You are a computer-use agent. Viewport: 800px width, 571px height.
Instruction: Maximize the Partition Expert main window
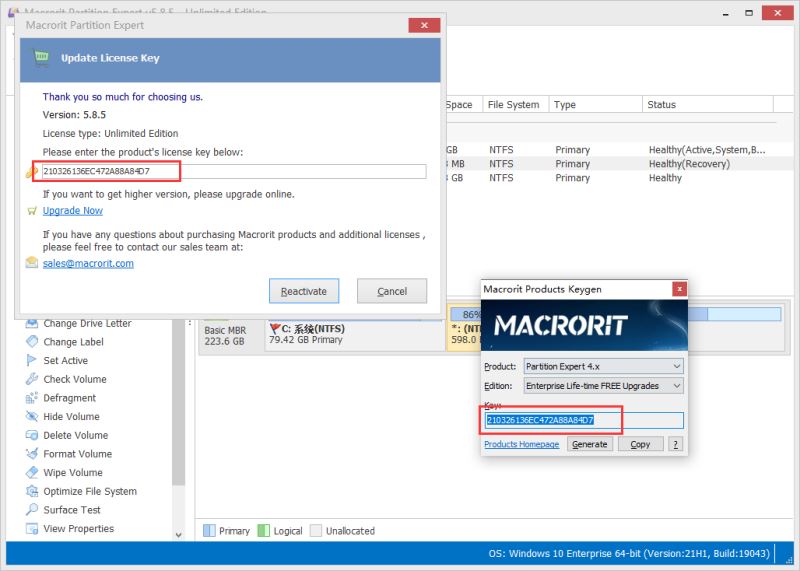(x=748, y=13)
